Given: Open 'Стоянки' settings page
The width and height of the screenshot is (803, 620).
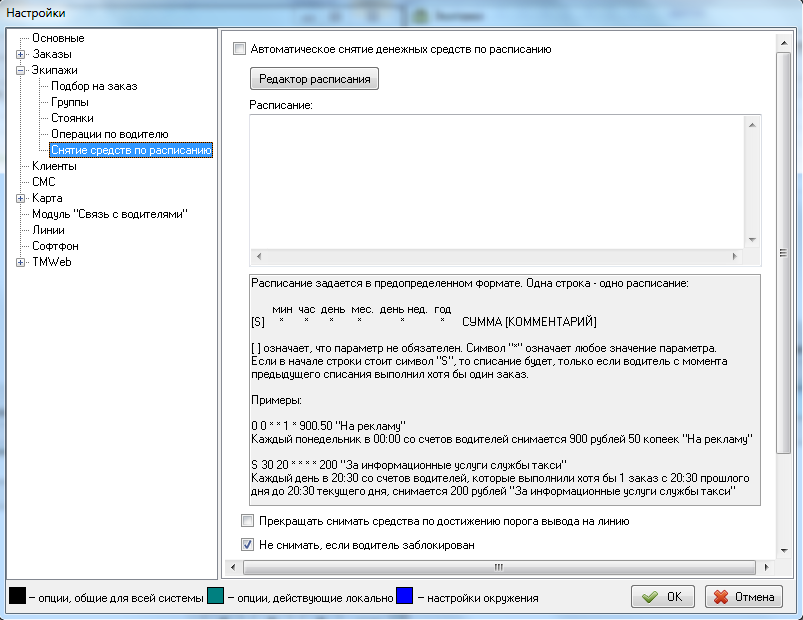Looking at the screenshot, I should tap(72, 118).
